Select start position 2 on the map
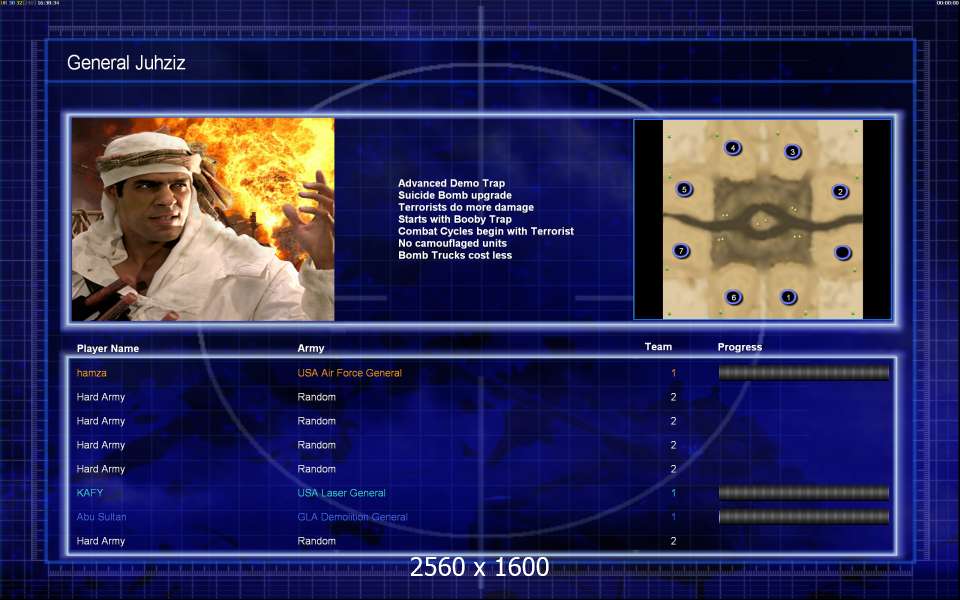The height and width of the screenshot is (600, 960). click(x=840, y=191)
